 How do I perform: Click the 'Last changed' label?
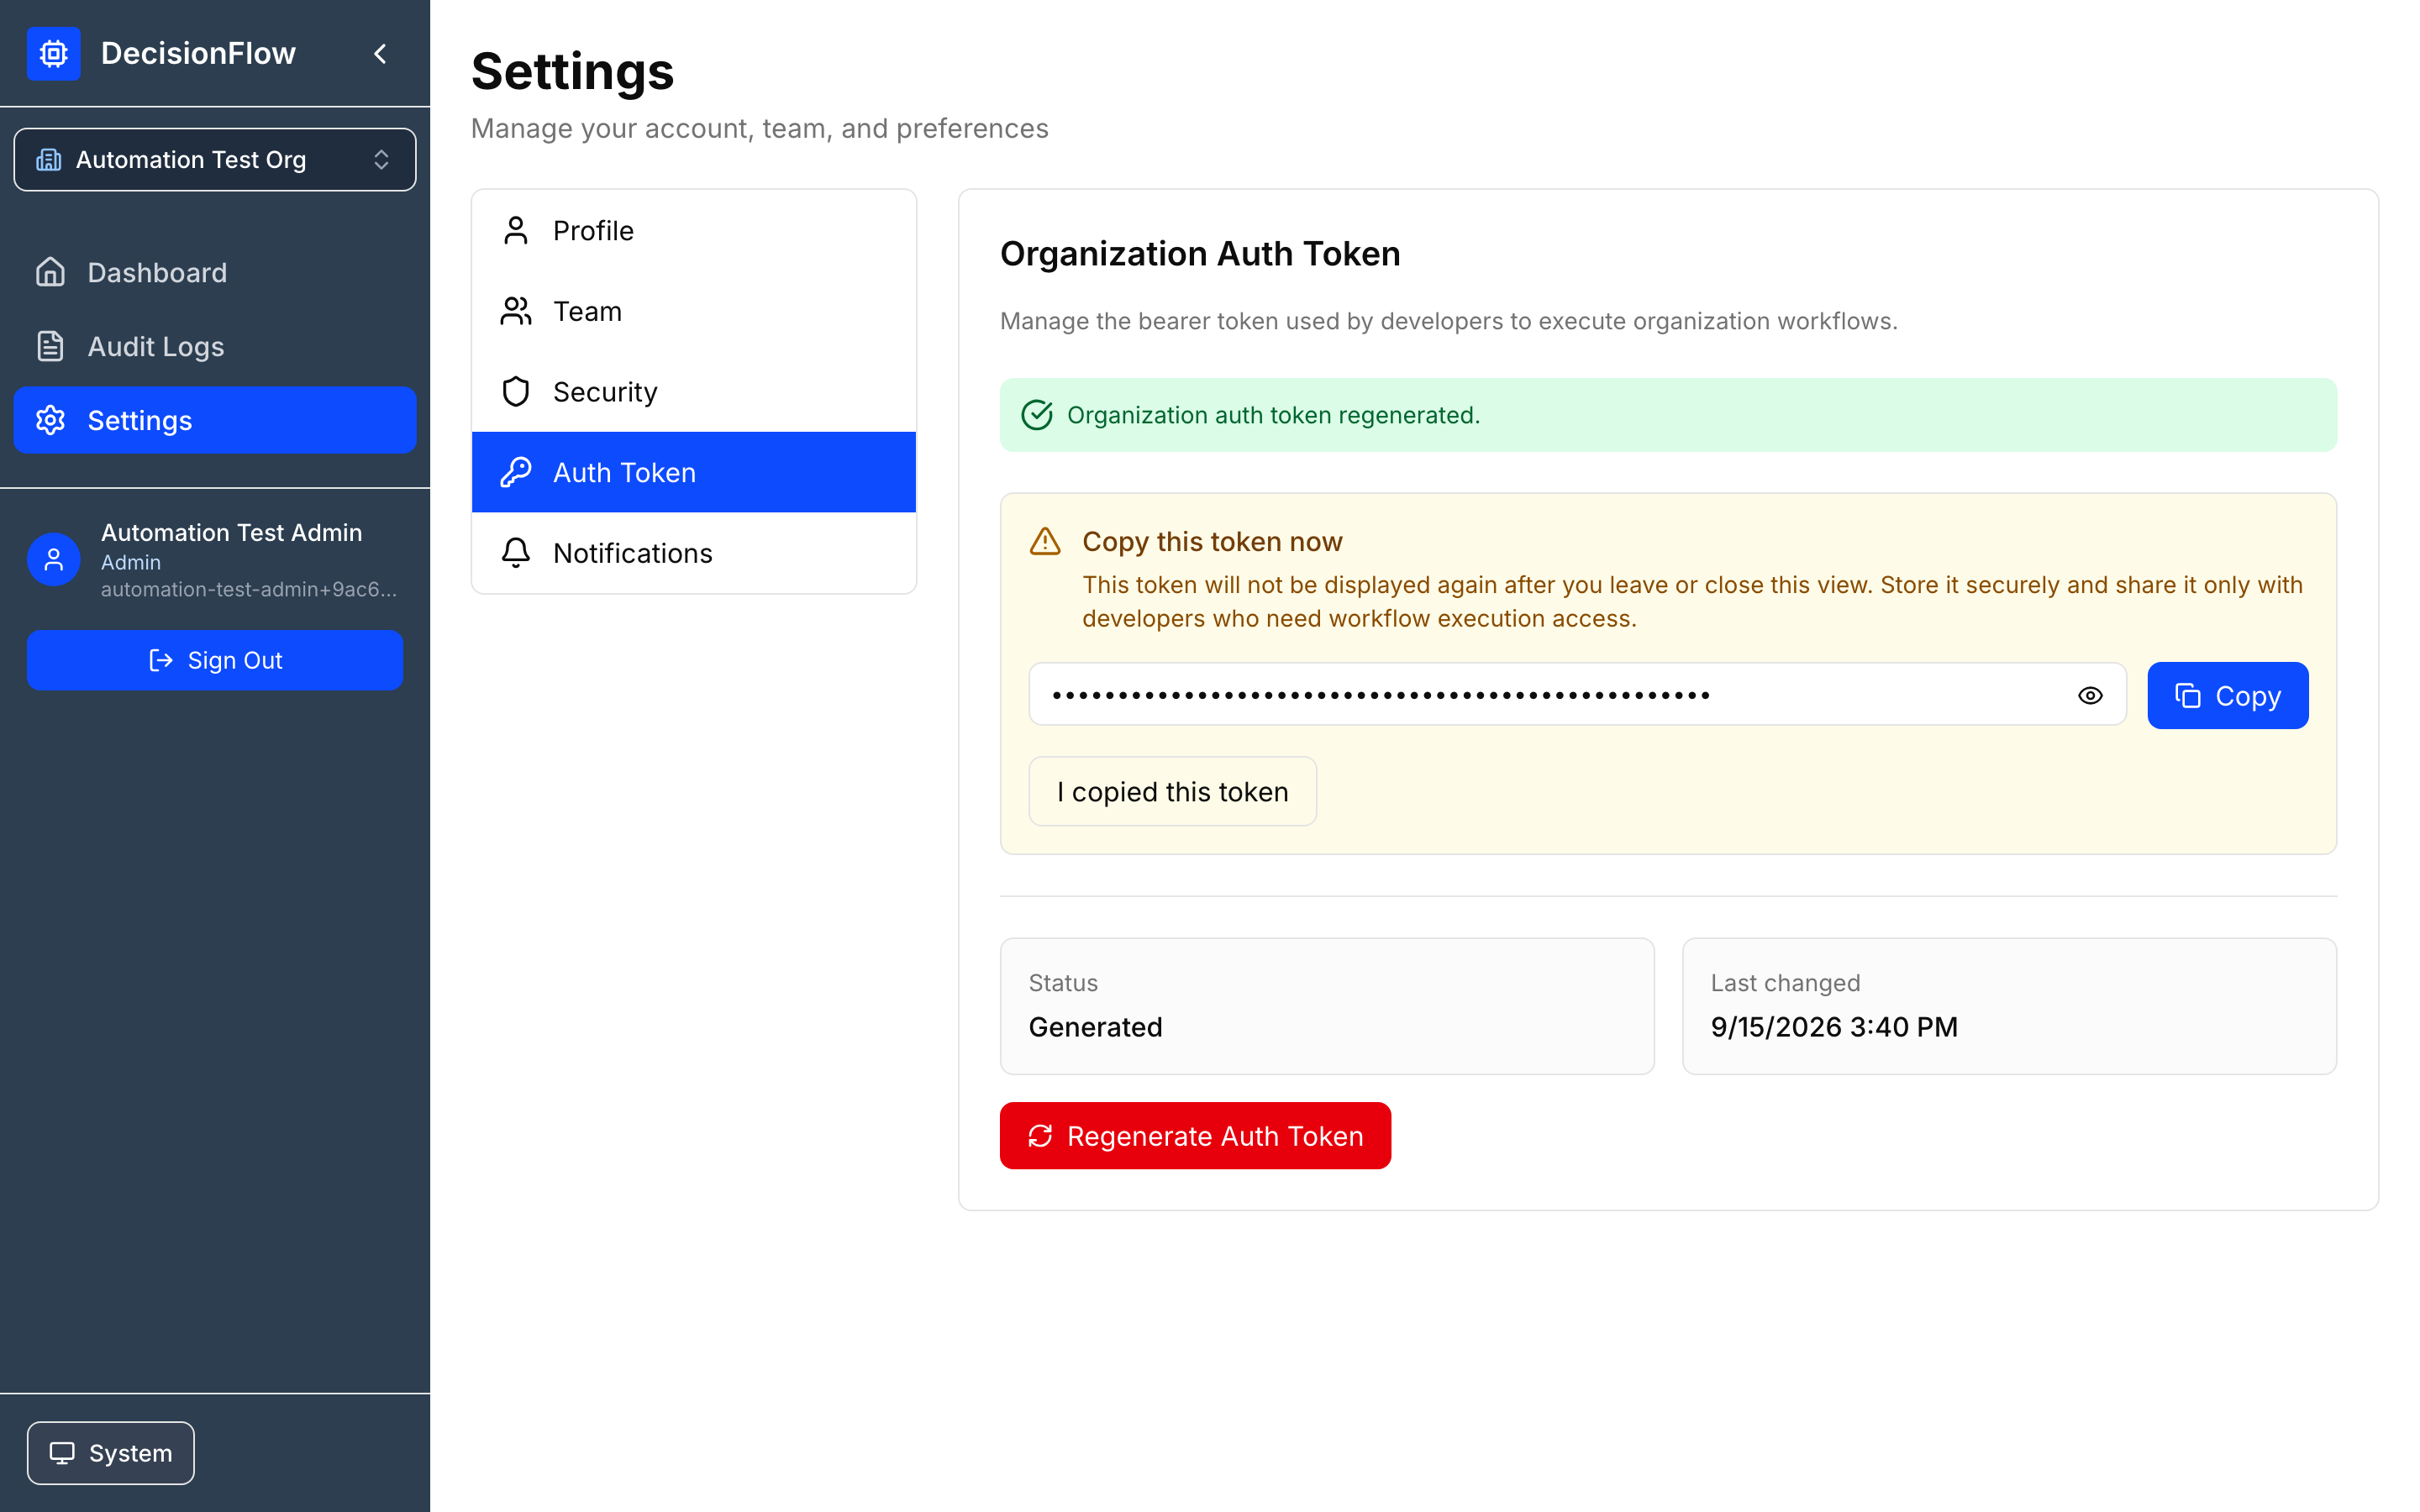point(1785,983)
